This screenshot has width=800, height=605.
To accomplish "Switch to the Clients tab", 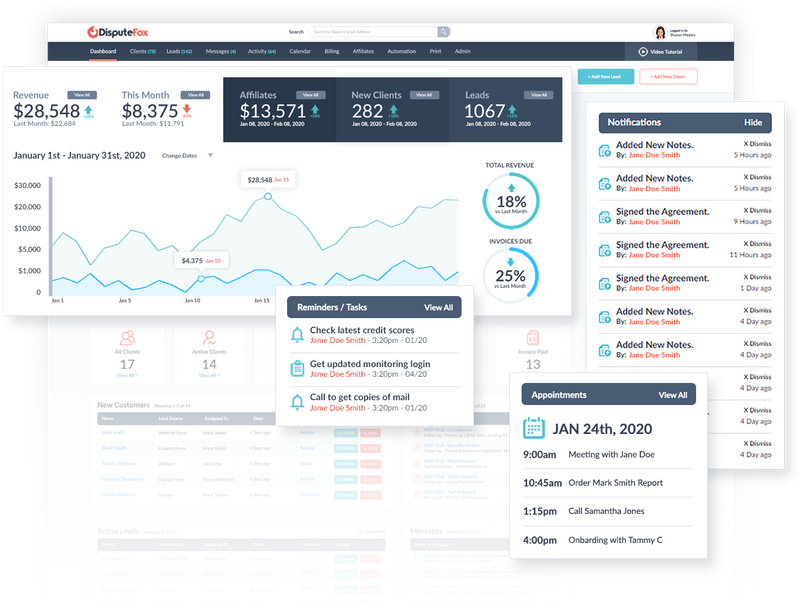I will pyautogui.click(x=136, y=50).
